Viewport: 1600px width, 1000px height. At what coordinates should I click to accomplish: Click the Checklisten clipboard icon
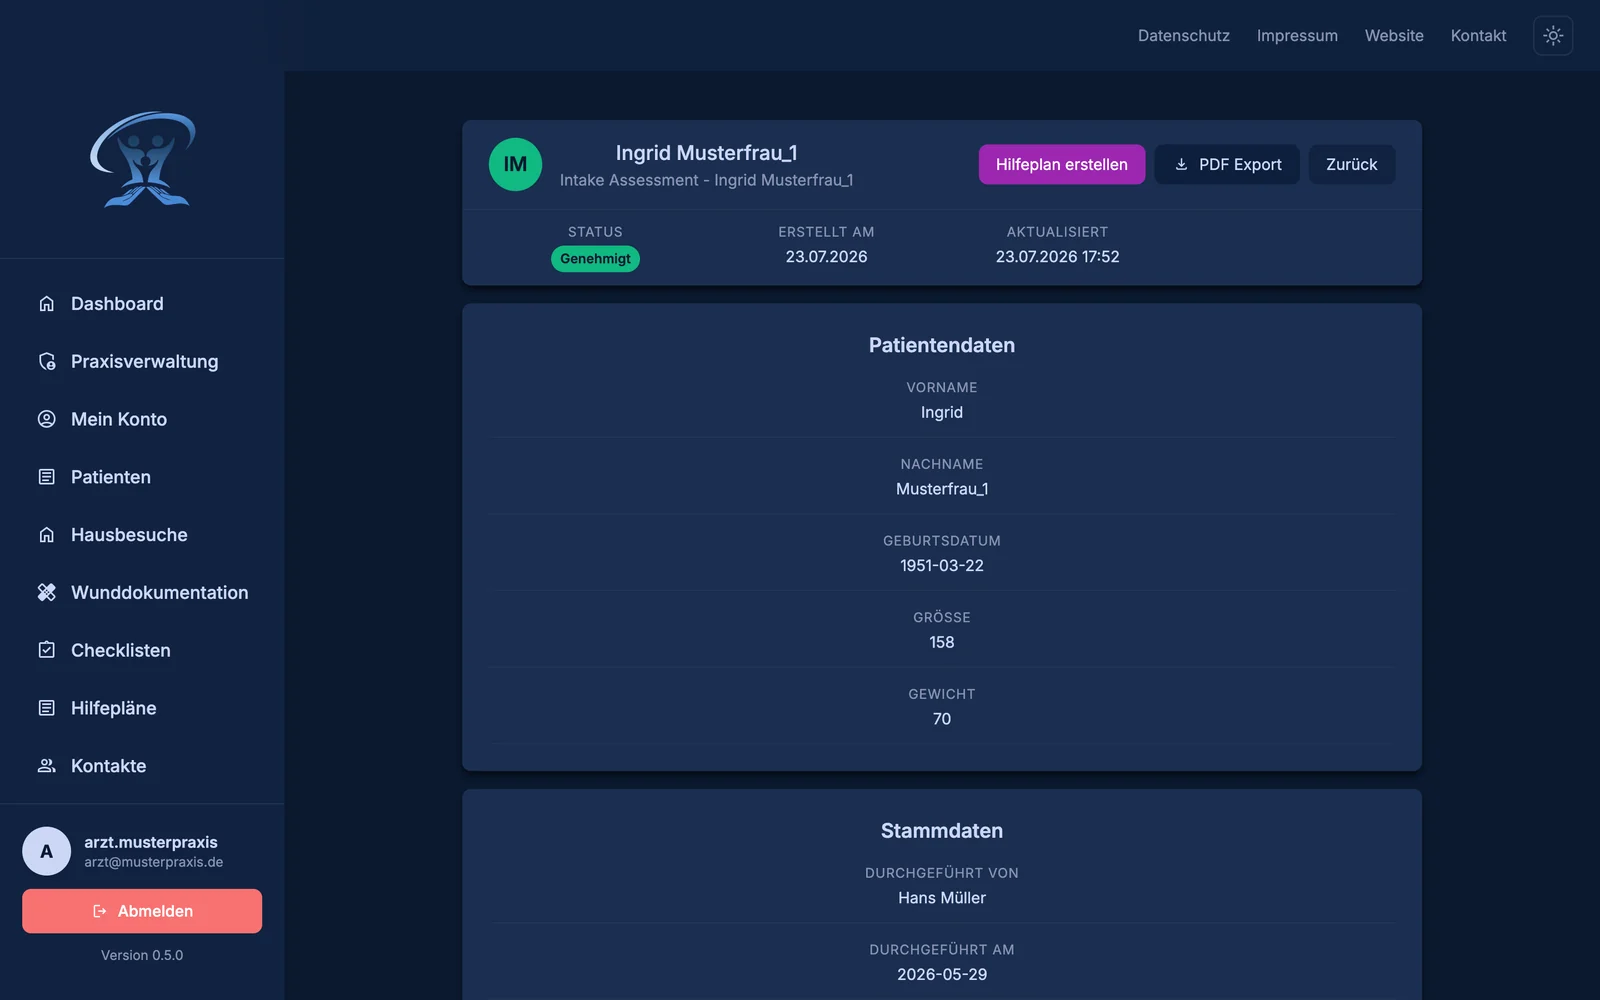click(x=46, y=650)
